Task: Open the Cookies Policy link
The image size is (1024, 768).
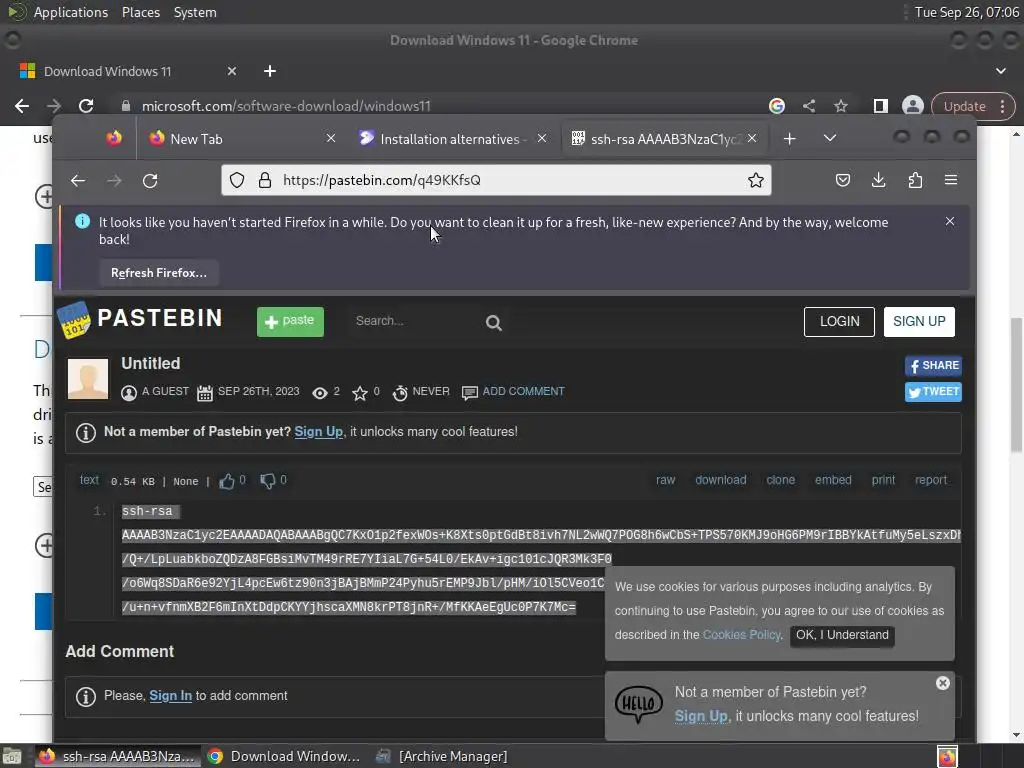Action: (x=741, y=635)
